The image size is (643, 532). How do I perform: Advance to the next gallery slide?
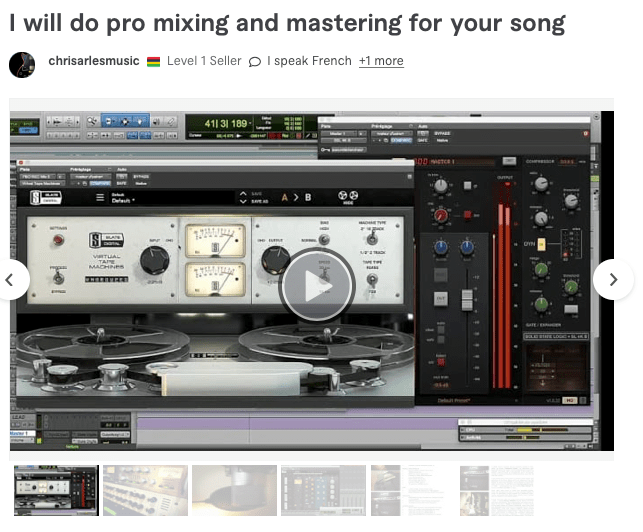pos(612,280)
